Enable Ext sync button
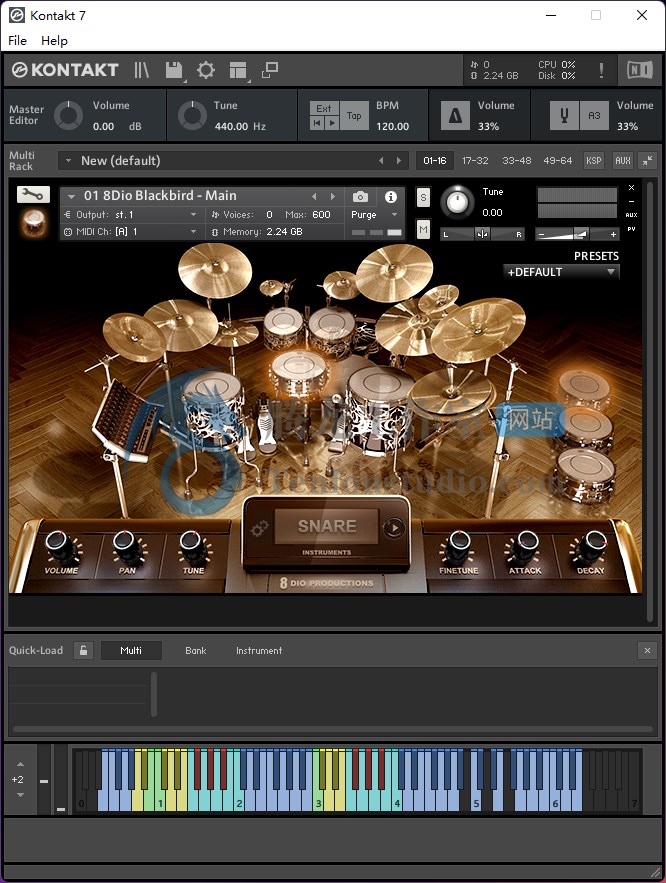Screen dimensions: 666x883 (324, 108)
